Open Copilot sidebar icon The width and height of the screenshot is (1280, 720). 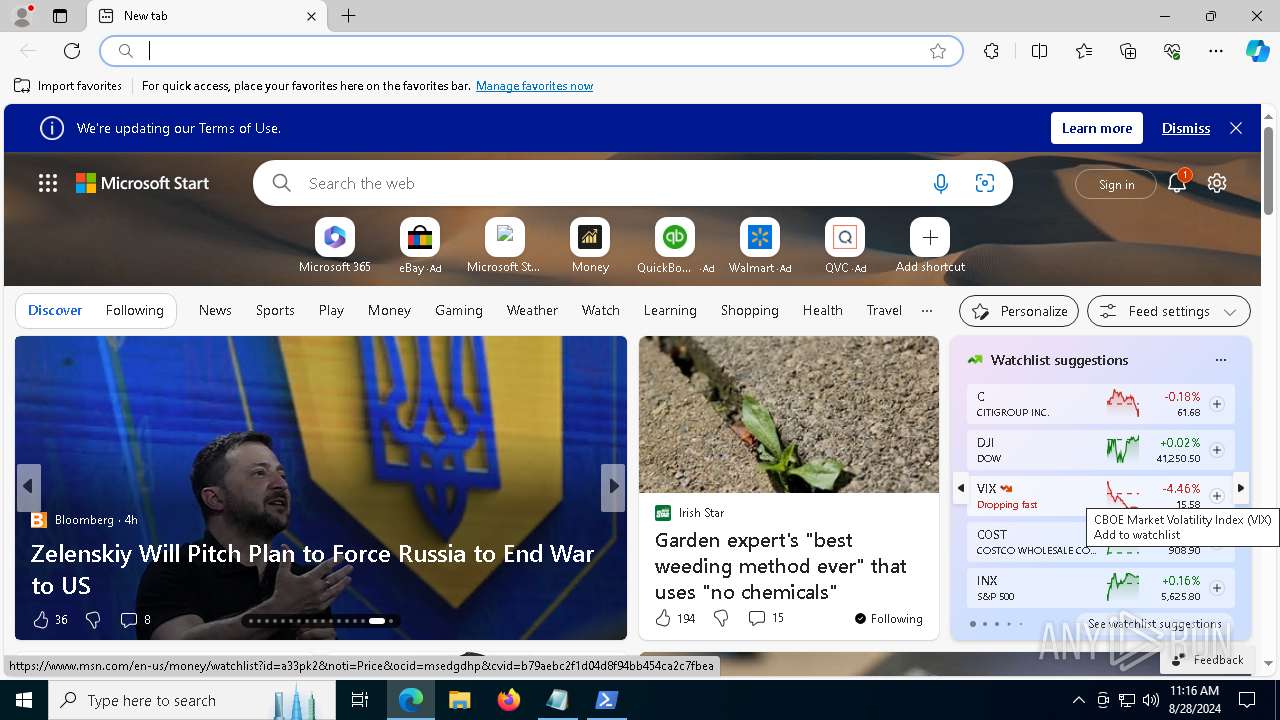coord(1257,51)
